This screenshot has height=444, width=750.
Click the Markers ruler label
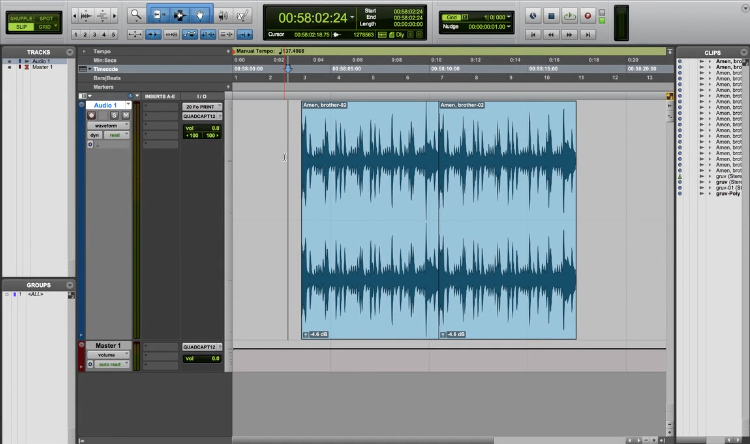pos(103,87)
